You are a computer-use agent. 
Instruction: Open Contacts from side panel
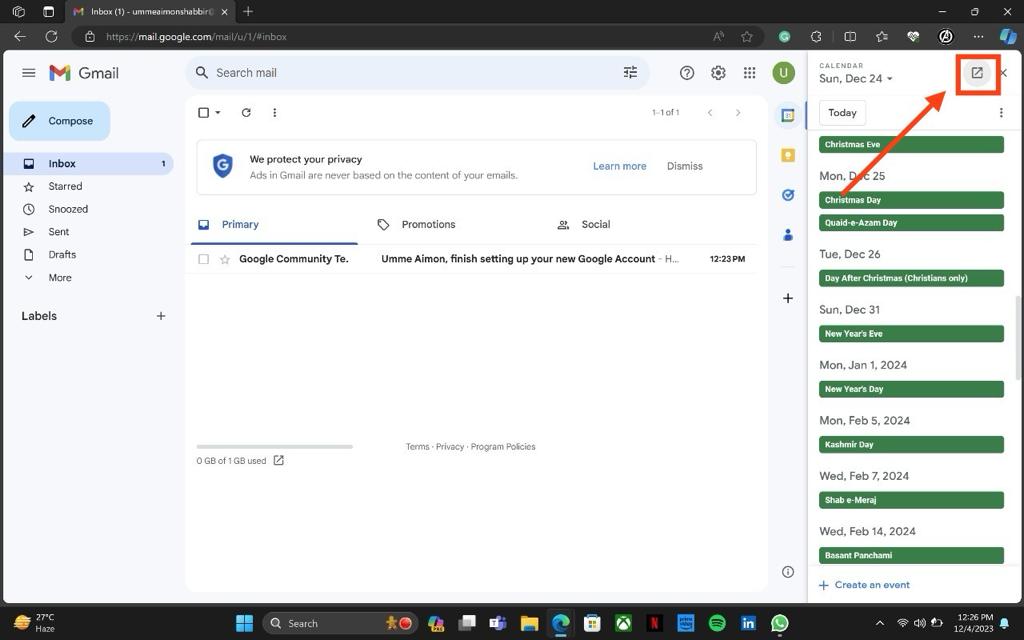click(788, 235)
